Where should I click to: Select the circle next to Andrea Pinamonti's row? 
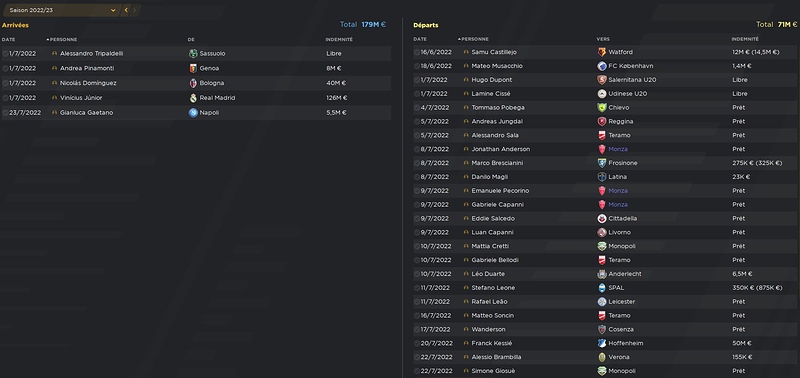click(x=5, y=68)
